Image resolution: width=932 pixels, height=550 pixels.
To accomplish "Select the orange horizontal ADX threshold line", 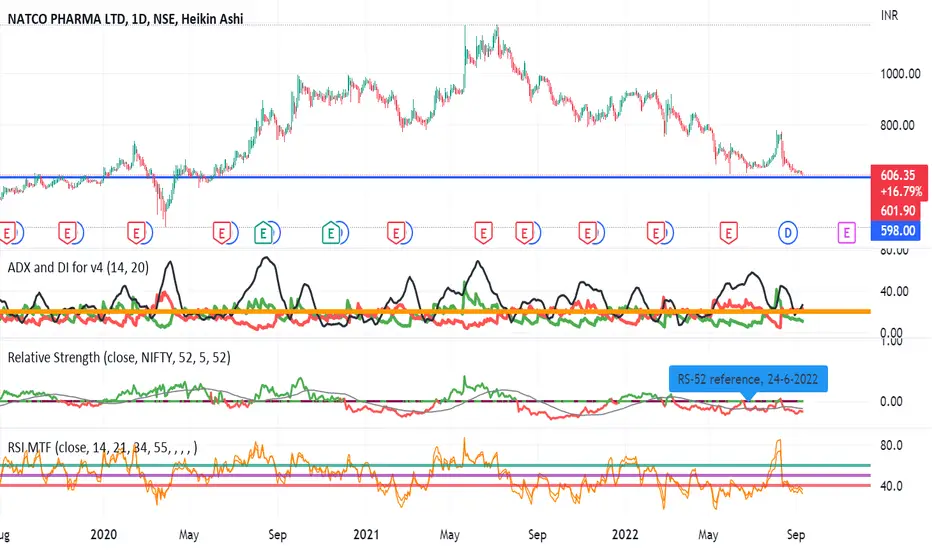I will tap(435, 311).
